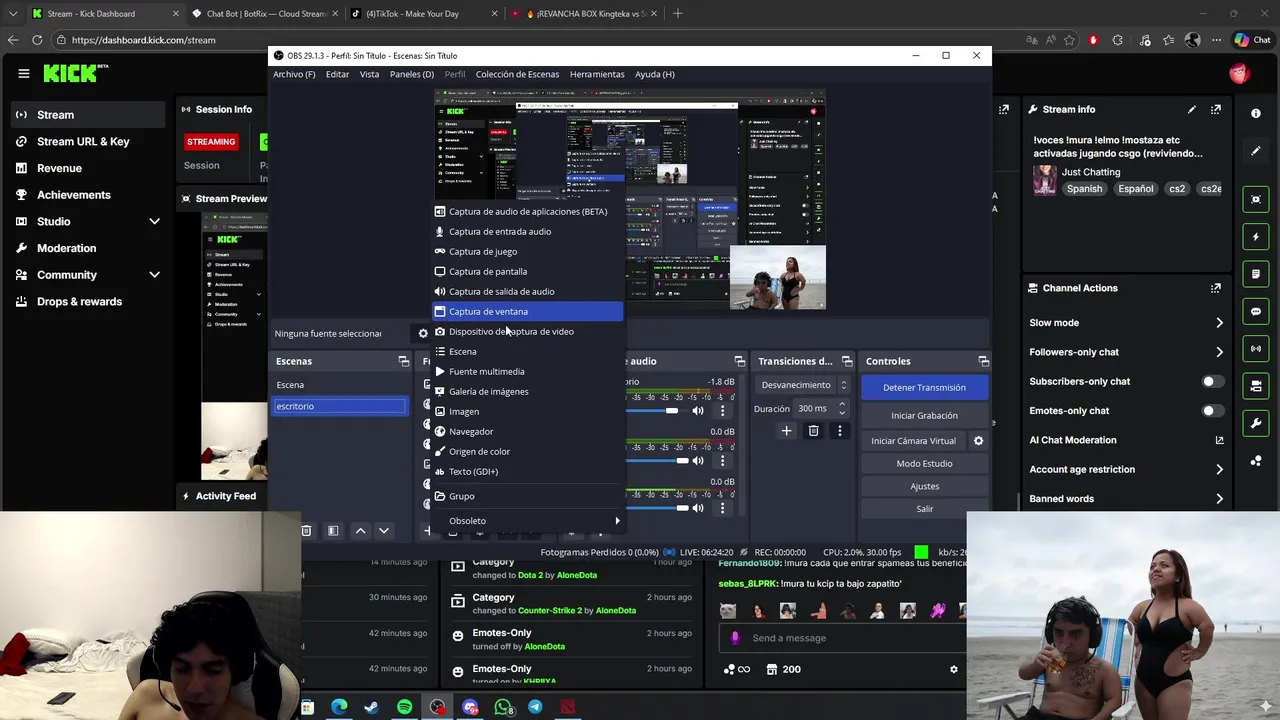Open the Herramientas menu in OBS

(x=597, y=74)
